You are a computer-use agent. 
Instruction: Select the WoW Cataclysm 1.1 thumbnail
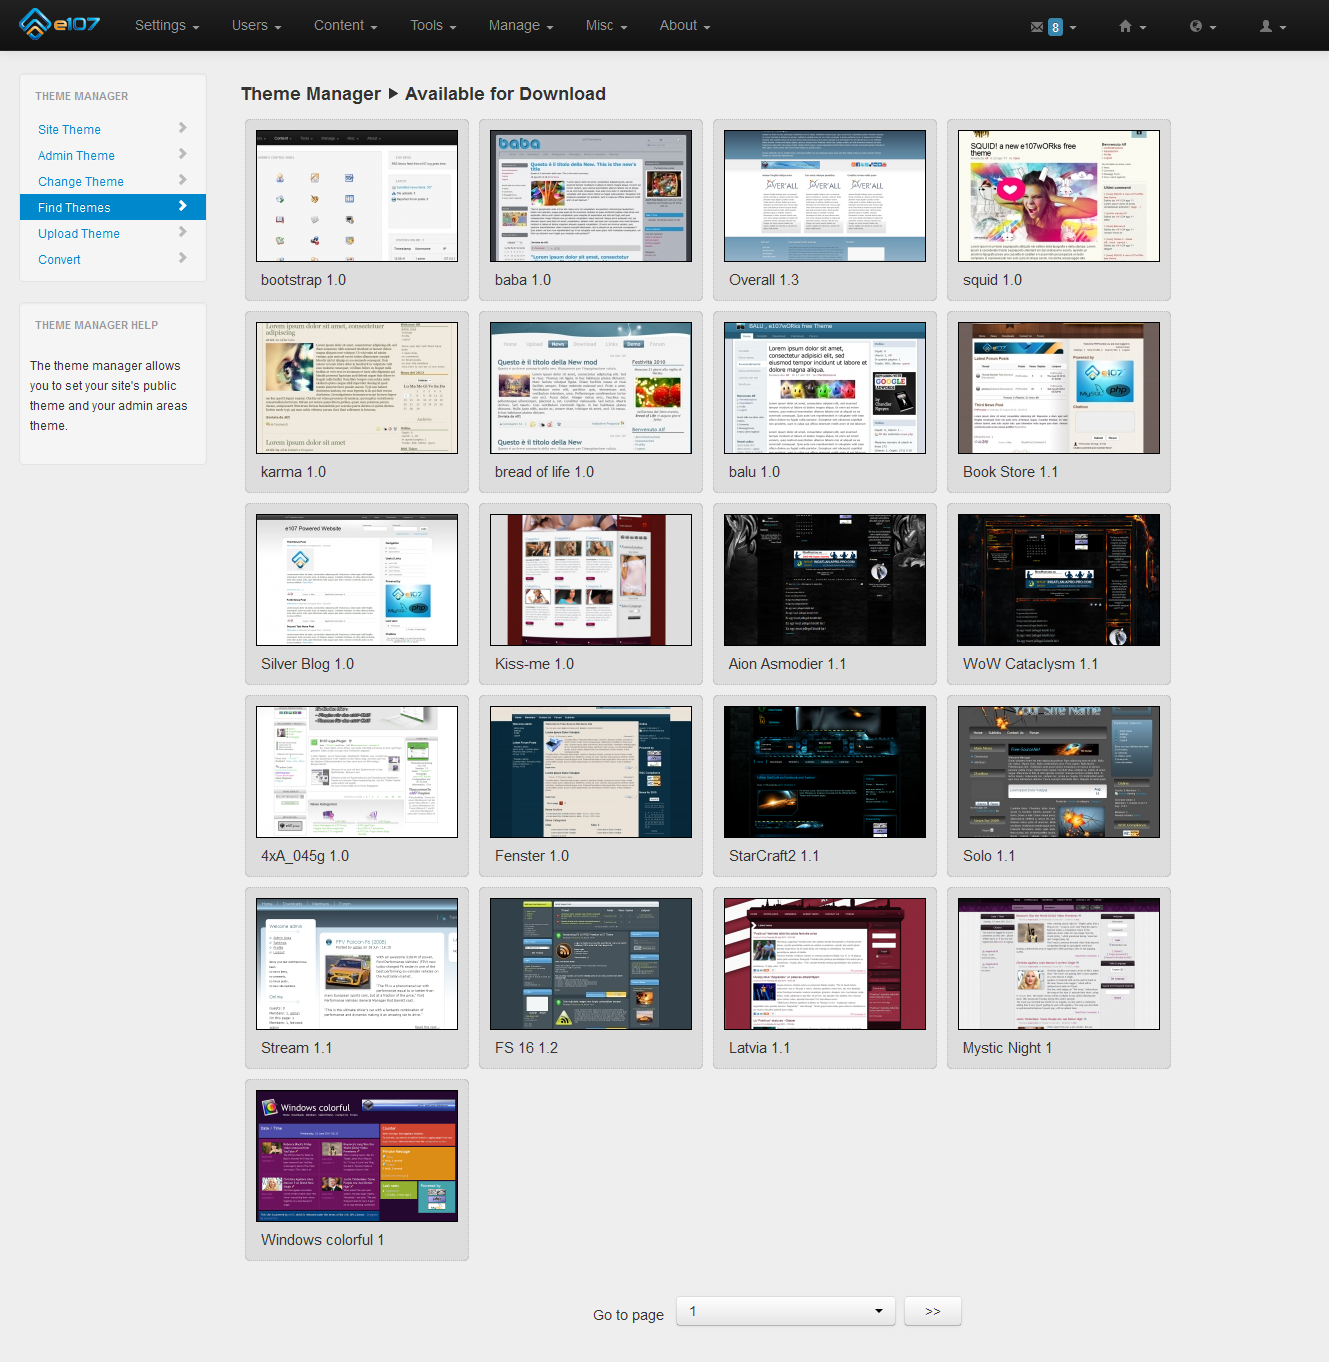(x=1059, y=580)
